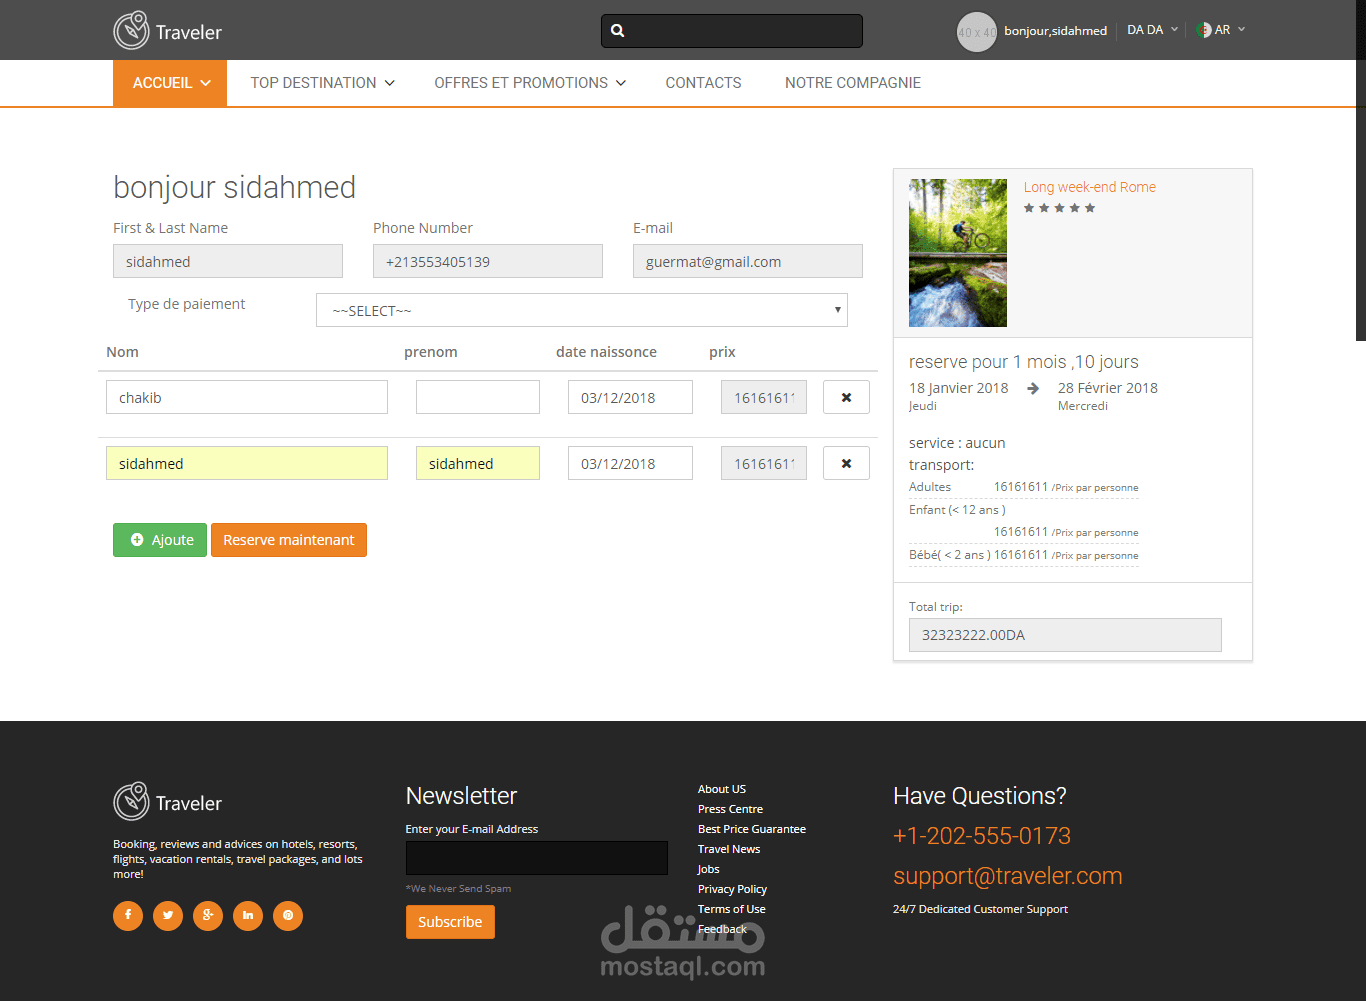1366x1001 pixels.
Task: Open the DA DA currency dropdown
Action: coord(1152,30)
